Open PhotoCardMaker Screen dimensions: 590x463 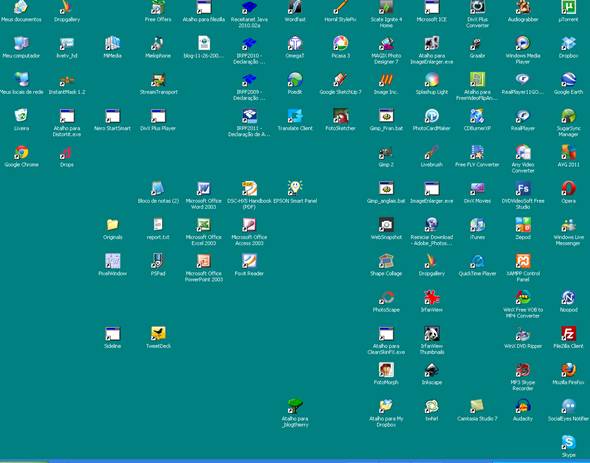432,116
